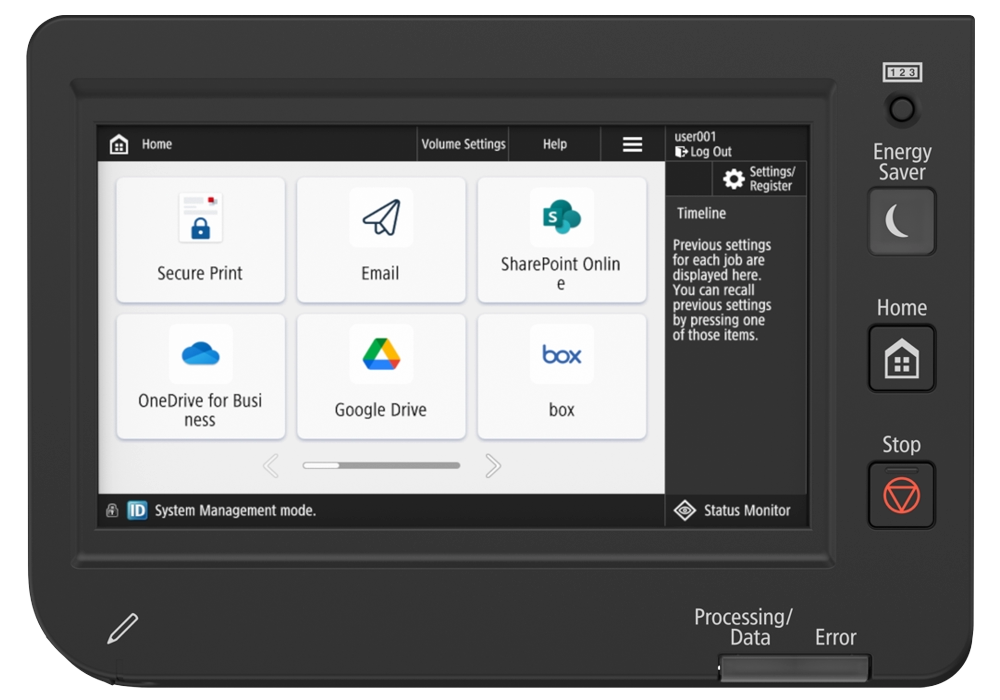Viewport: 1000px width, 700px height.
Task: Open the box cloud storage tile
Action: [x=561, y=376]
